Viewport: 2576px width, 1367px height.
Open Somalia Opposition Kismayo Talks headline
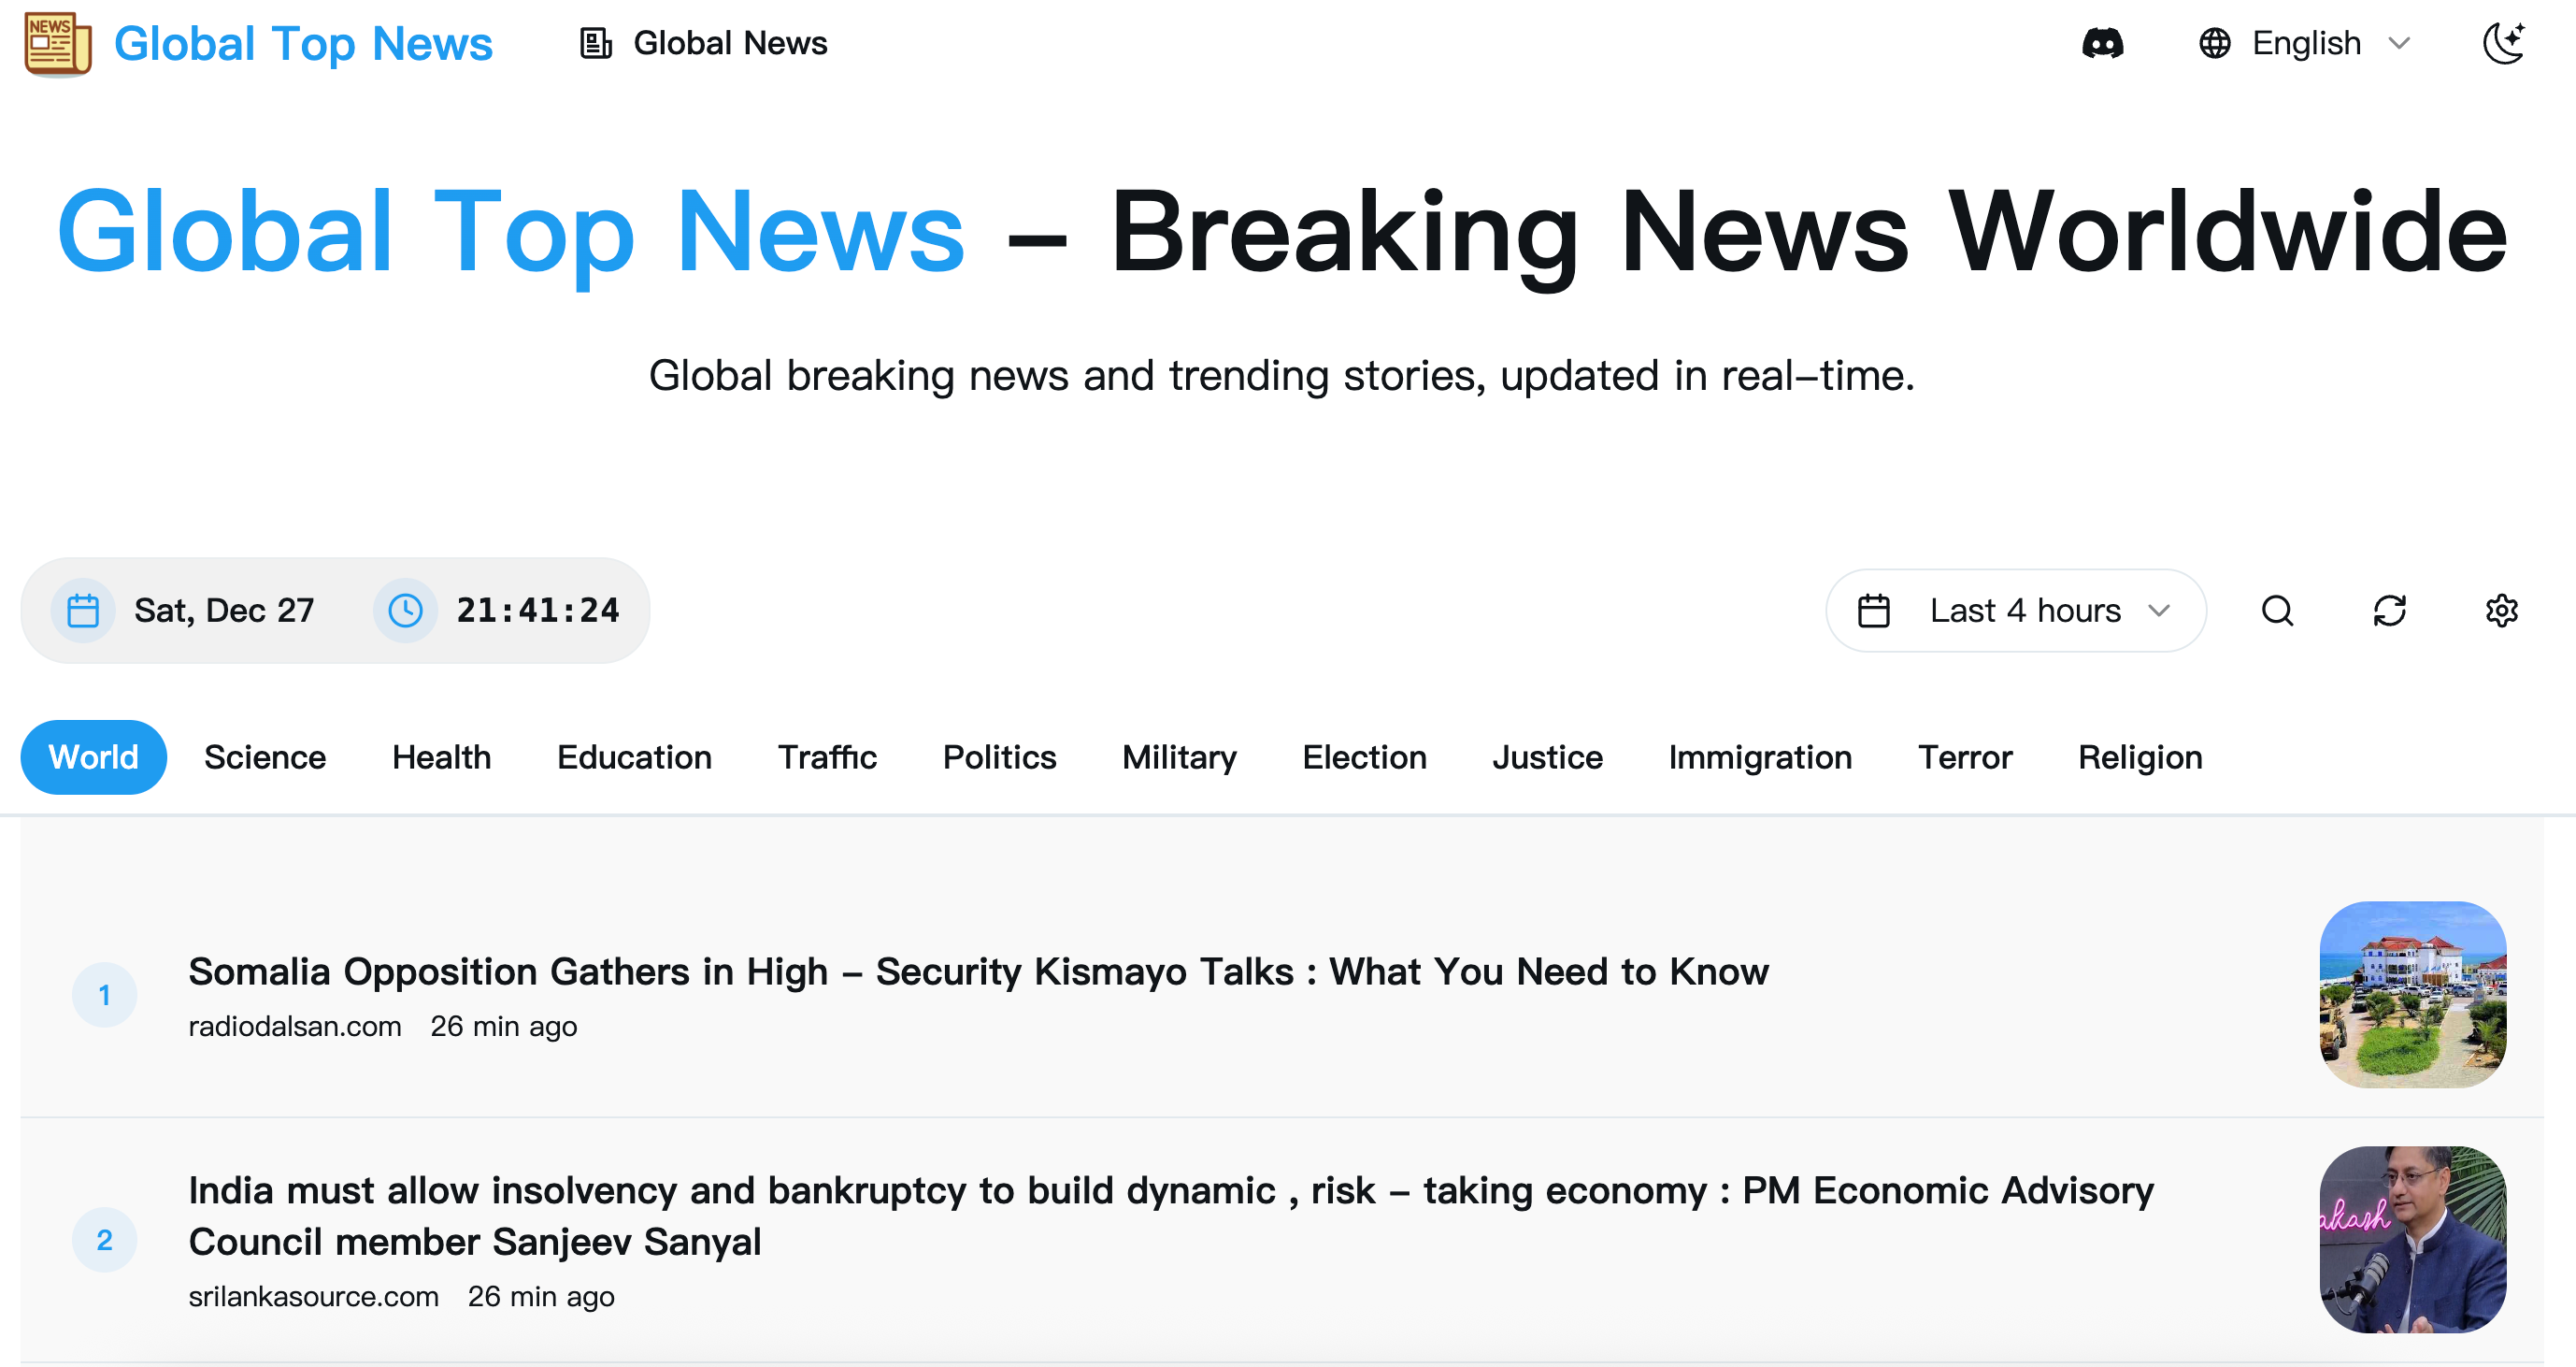[977, 971]
